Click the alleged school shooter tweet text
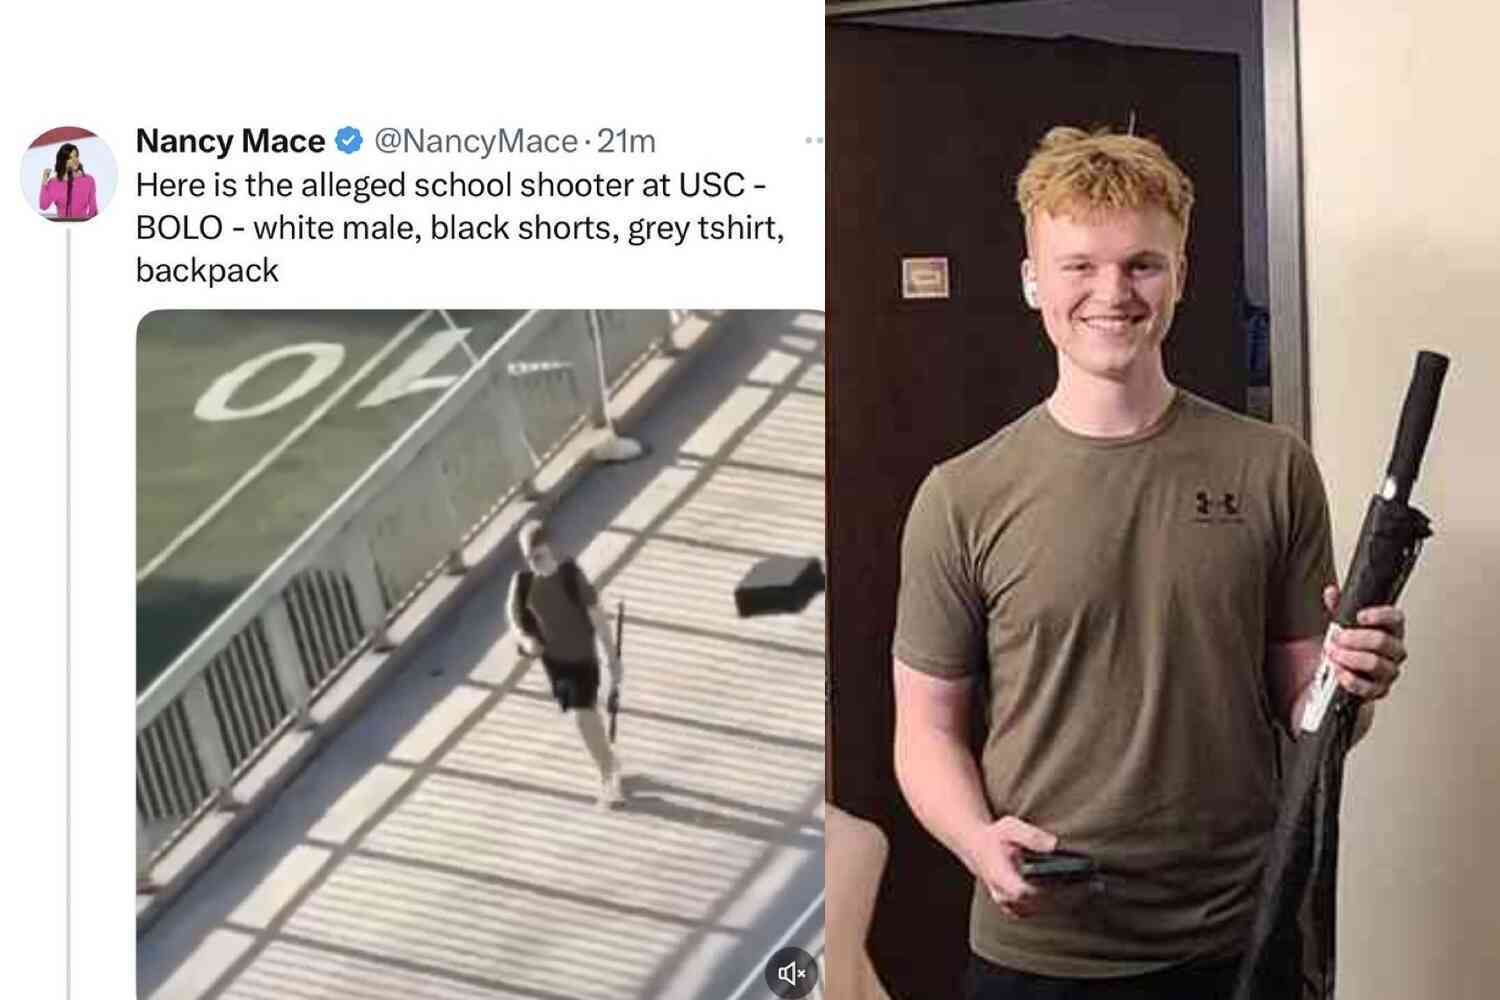 coord(460,227)
